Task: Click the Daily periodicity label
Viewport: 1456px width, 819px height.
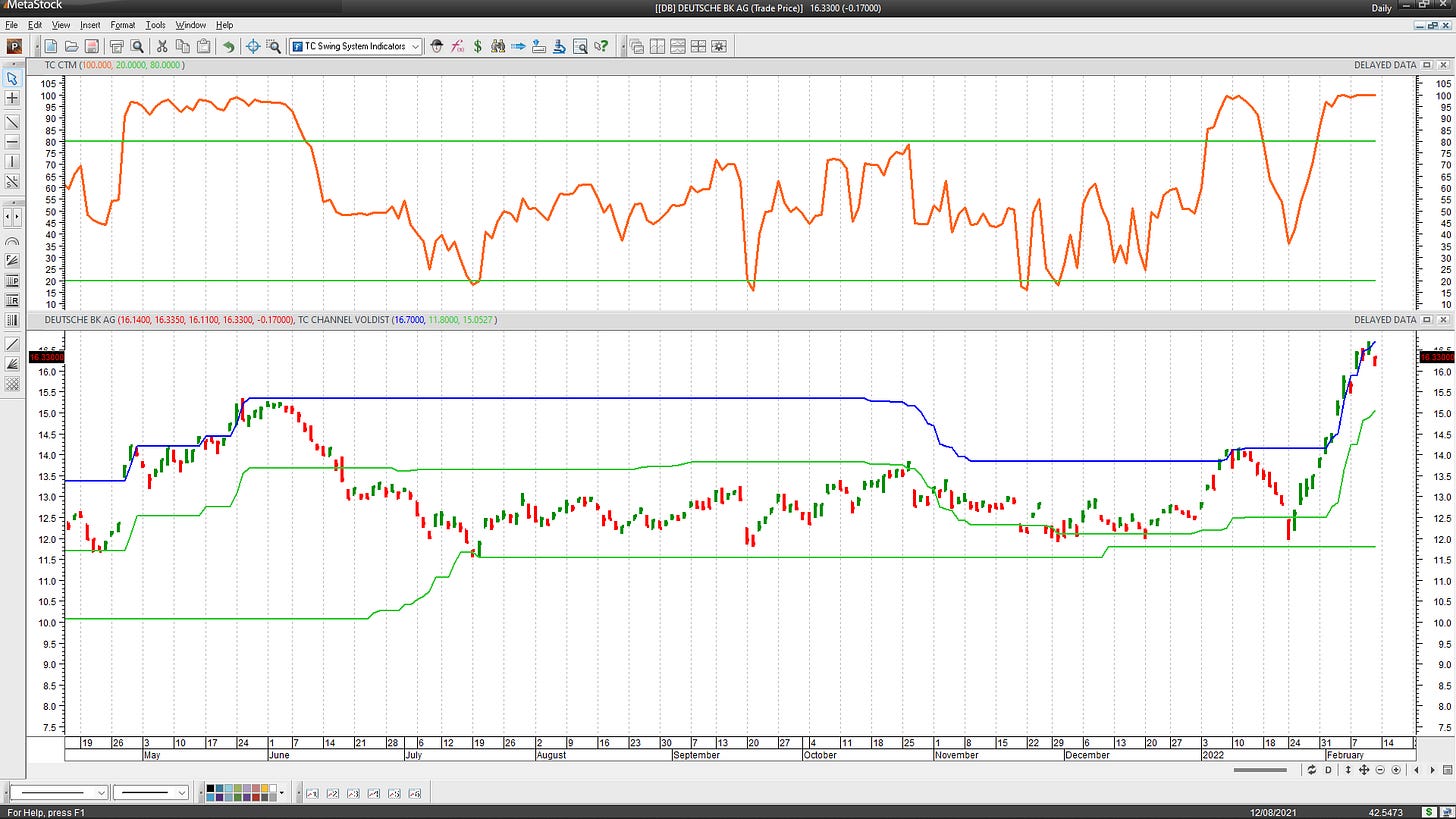Action: [x=1381, y=8]
